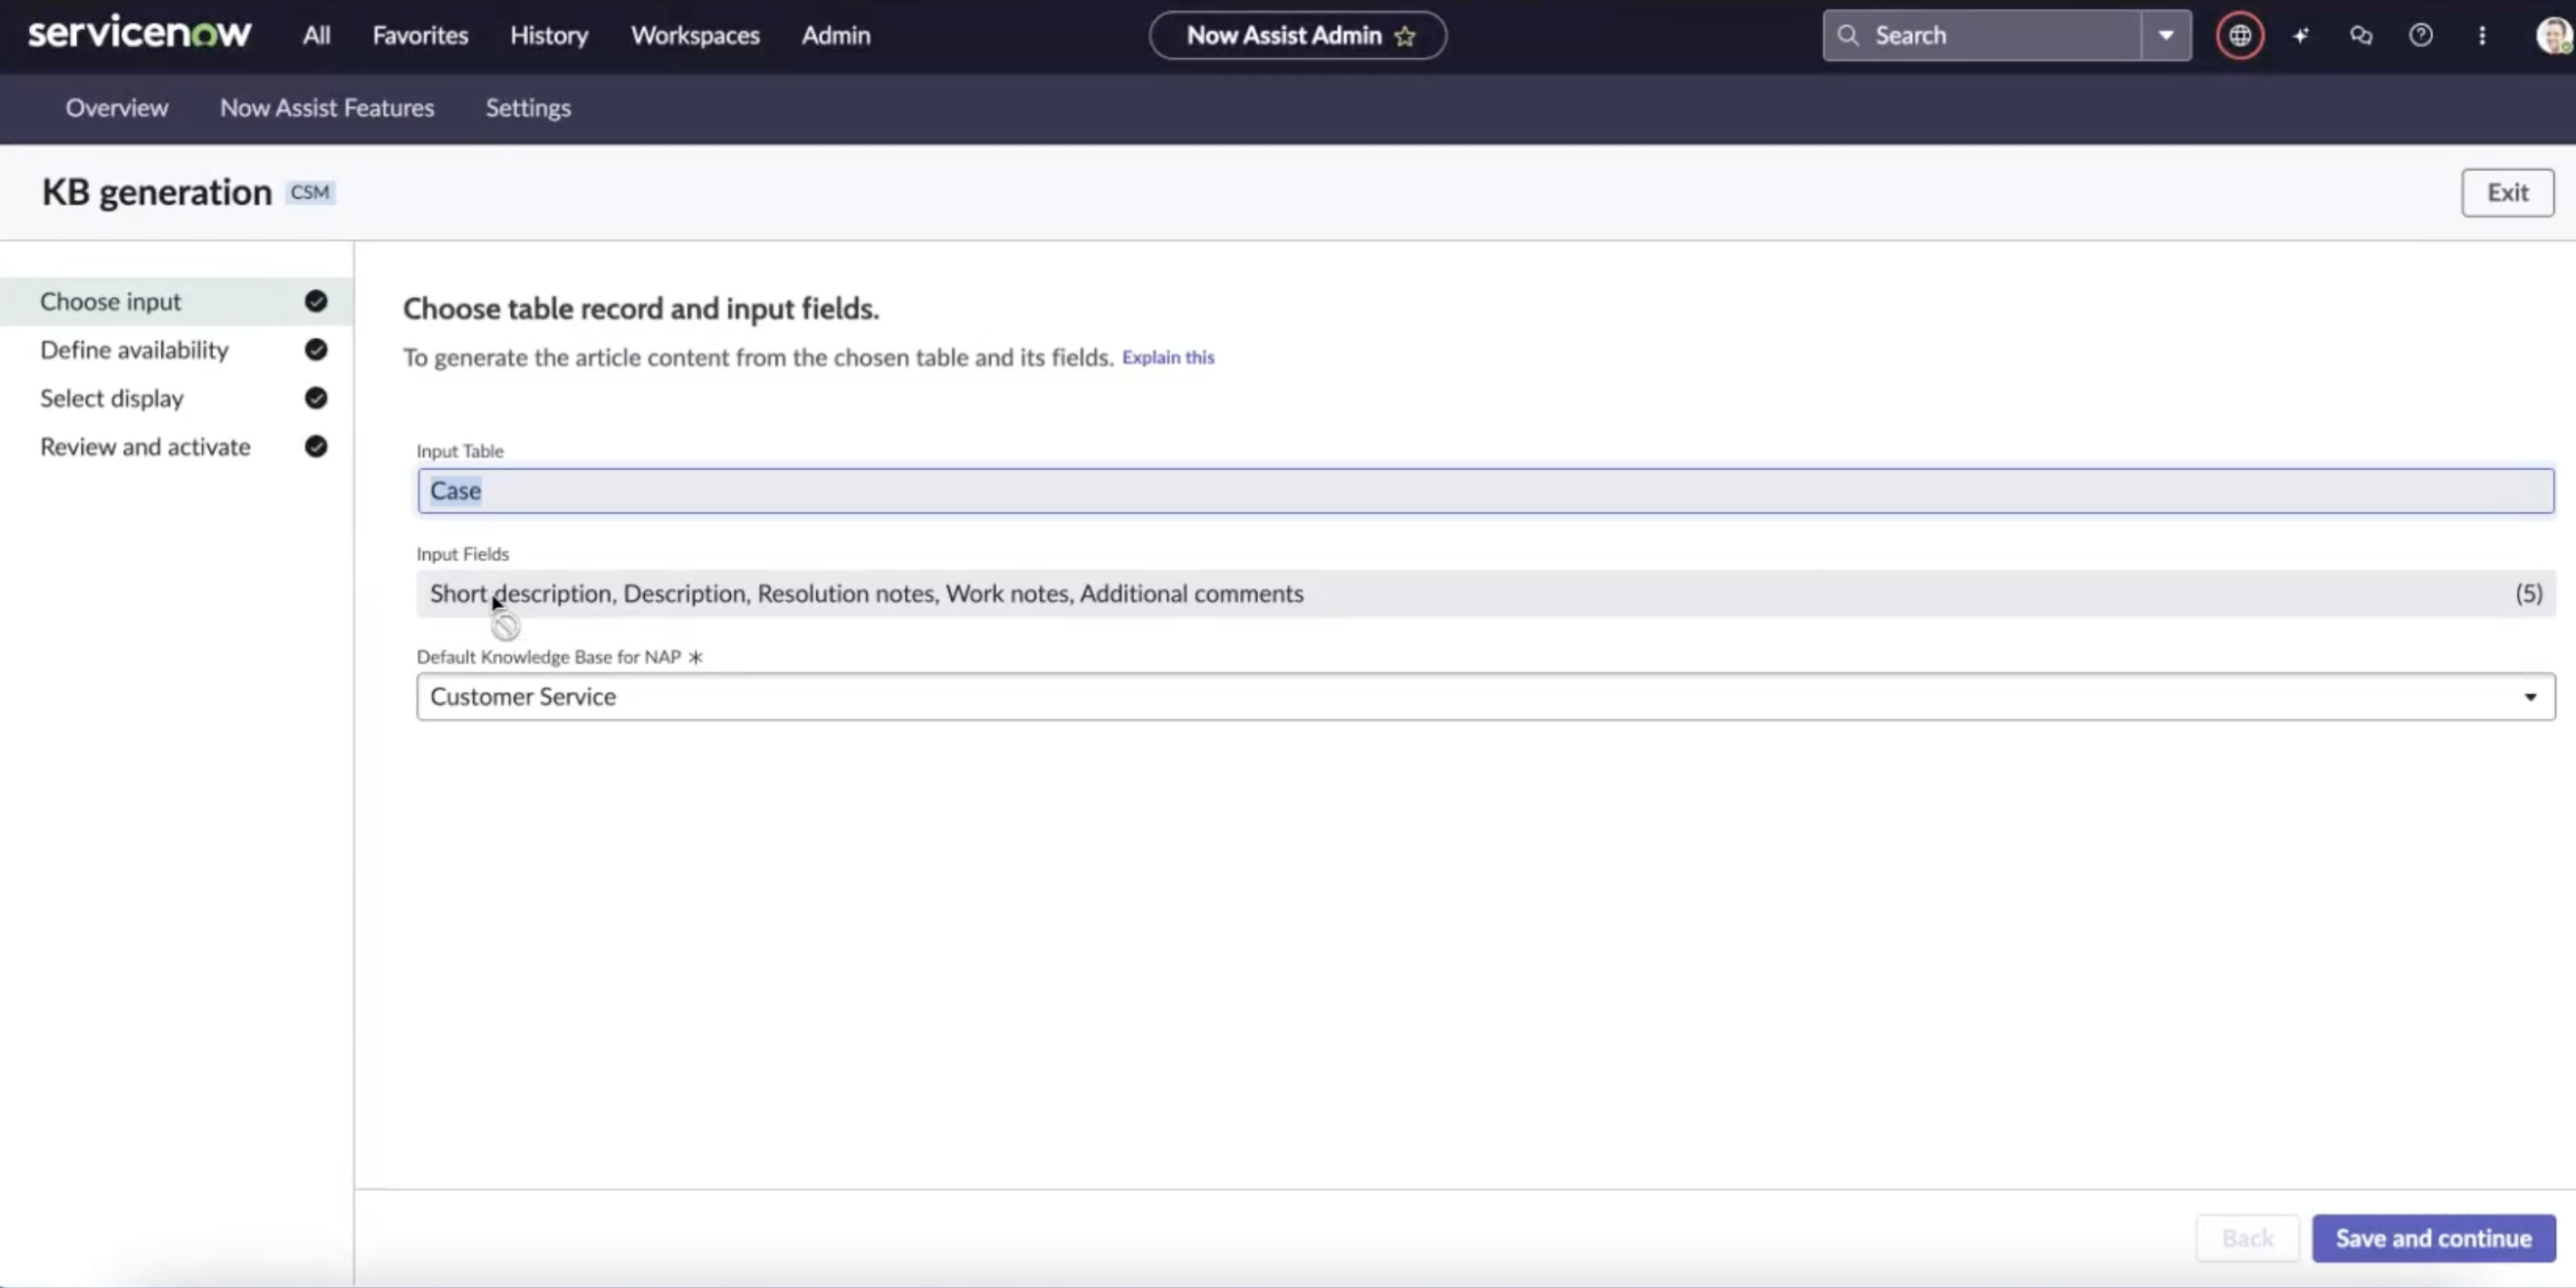Click the search magnifier icon
The image size is (2576, 1288).
pos(1848,35)
